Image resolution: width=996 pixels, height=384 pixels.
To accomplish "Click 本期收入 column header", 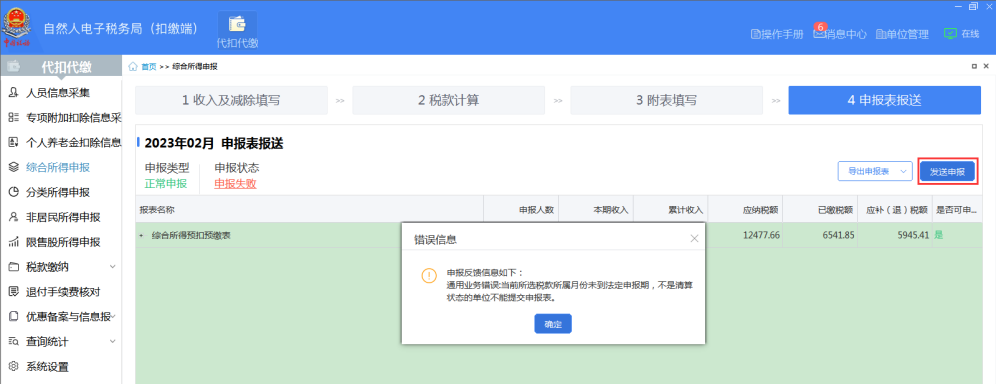I will tap(596, 209).
